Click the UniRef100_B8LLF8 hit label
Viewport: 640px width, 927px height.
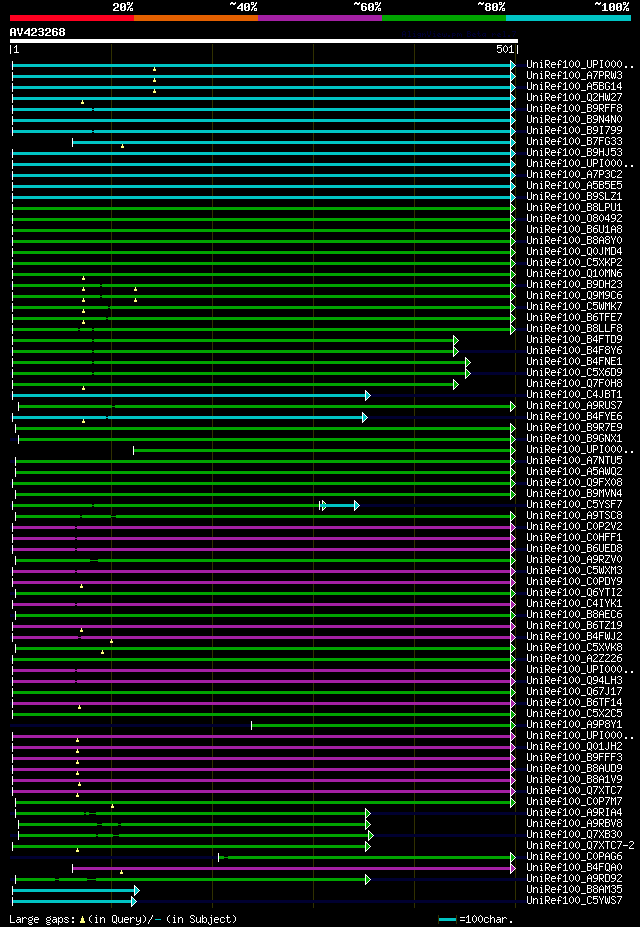coord(574,329)
